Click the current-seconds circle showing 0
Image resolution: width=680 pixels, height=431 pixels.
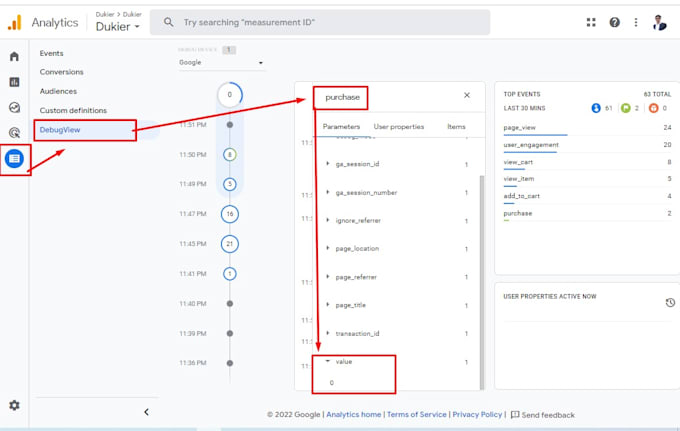tap(229, 95)
